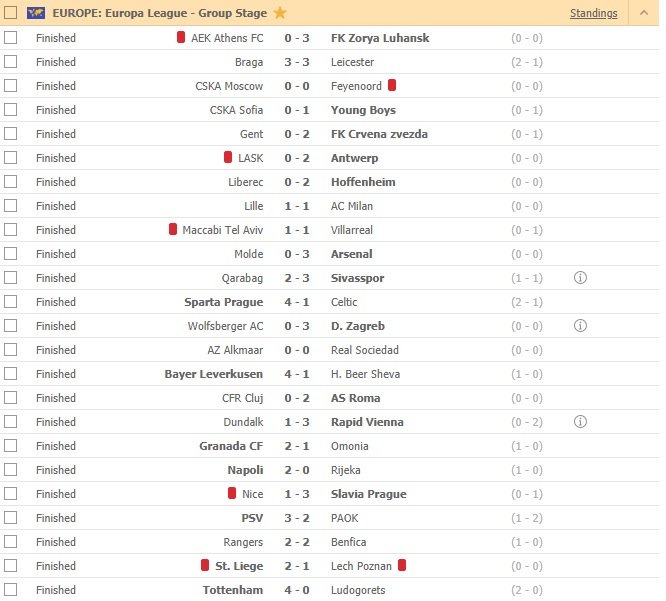This screenshot has height=601, width=666.
Task: Check the Molde vs Arsenal row checkbox
Action: pos(10,254)
